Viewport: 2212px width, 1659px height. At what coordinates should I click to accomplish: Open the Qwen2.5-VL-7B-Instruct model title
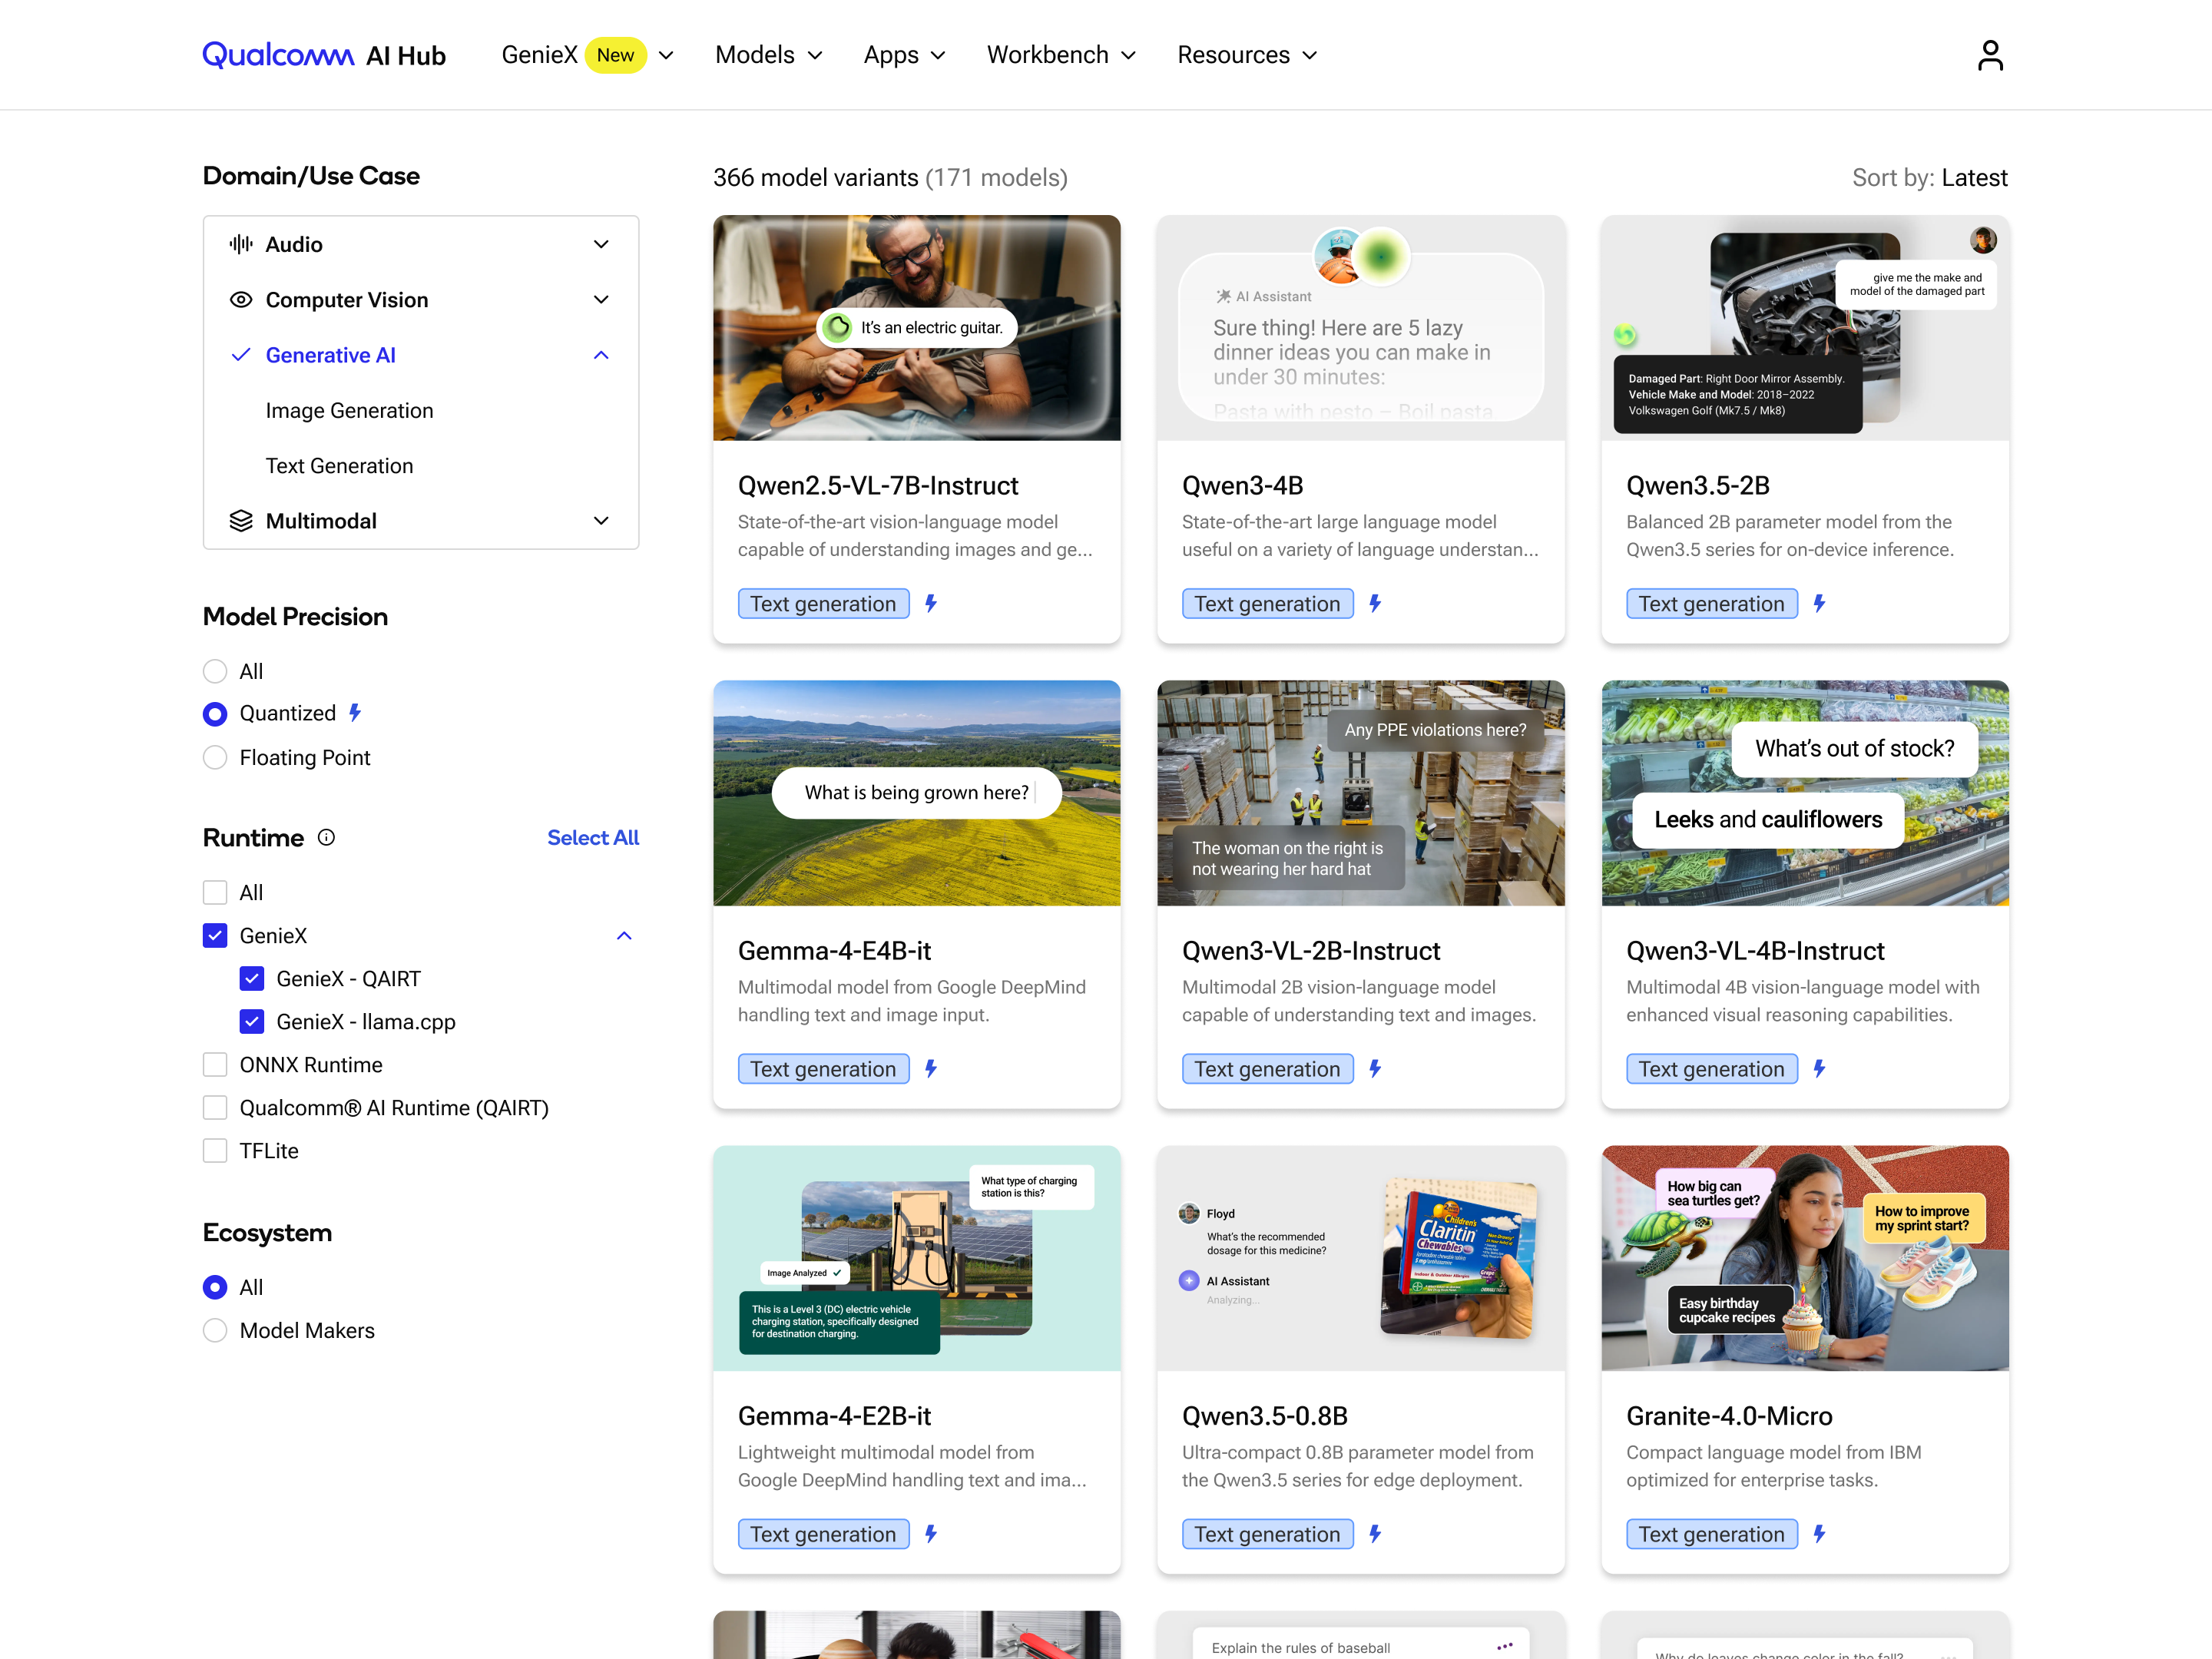click(x=878, y=485)
